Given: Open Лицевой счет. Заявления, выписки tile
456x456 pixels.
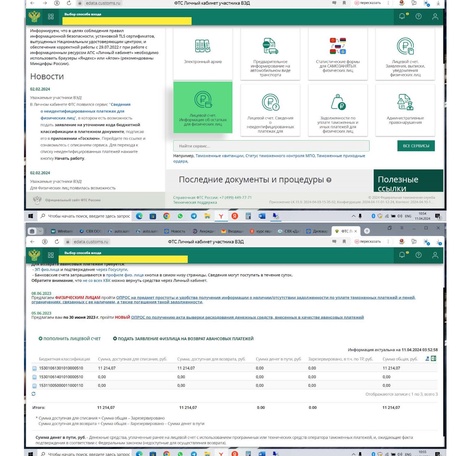Looking at the screenshot, I should [405, 53].
